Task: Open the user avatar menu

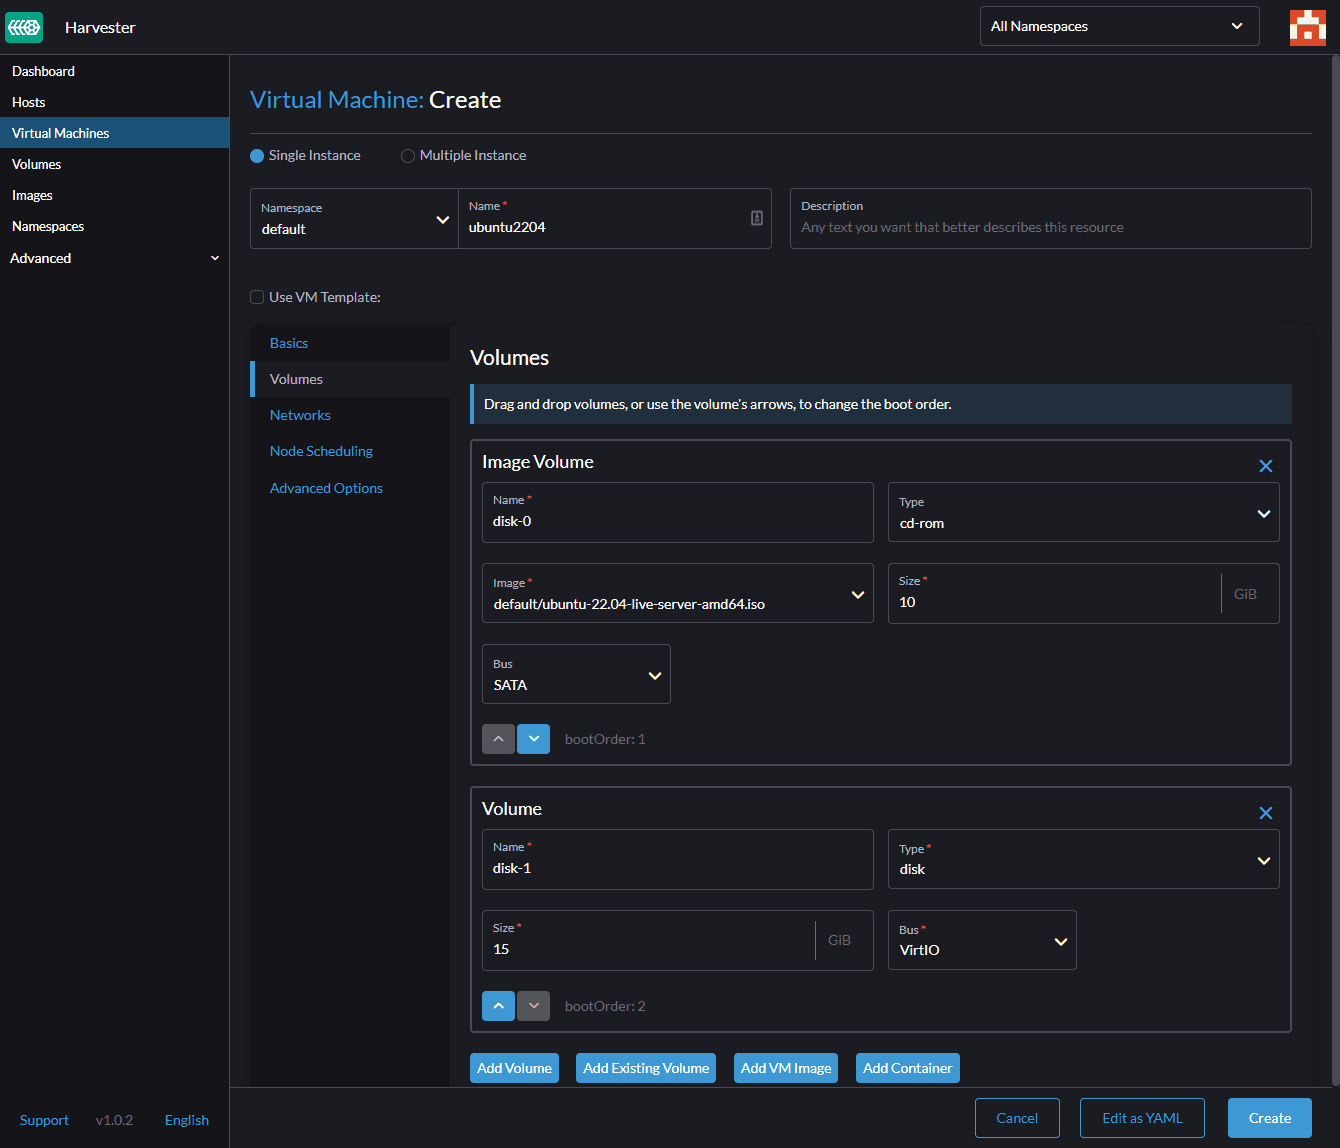Action: pos(1307,27)
